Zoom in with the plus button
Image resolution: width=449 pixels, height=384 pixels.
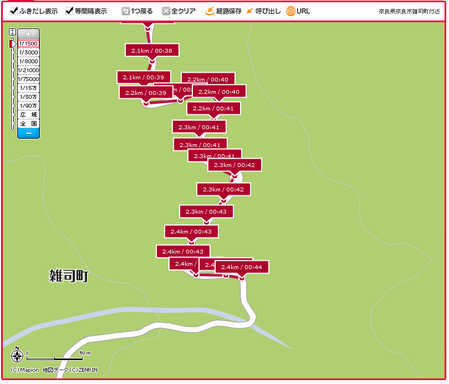(28, 34)
